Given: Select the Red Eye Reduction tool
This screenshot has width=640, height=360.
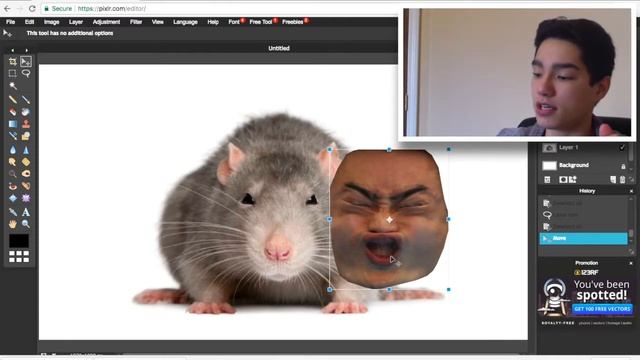Looking at the screenshot, I should (13, 186).
